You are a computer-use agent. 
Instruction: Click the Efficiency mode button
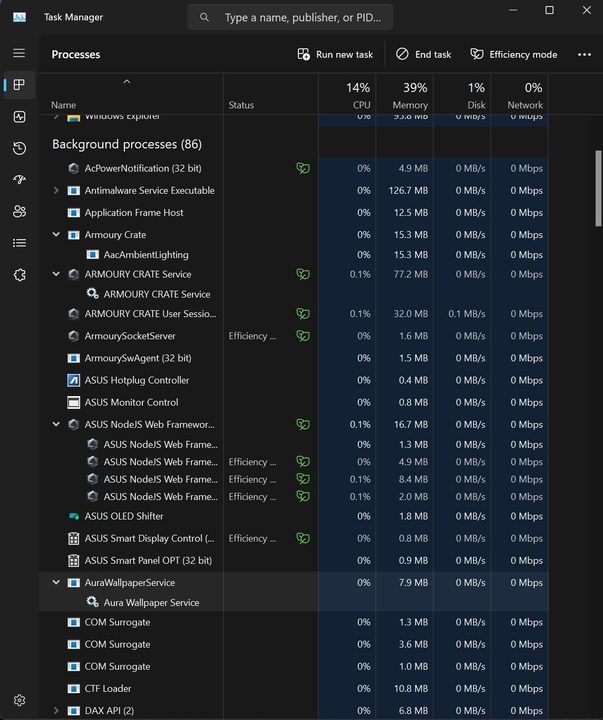(513, 54)
